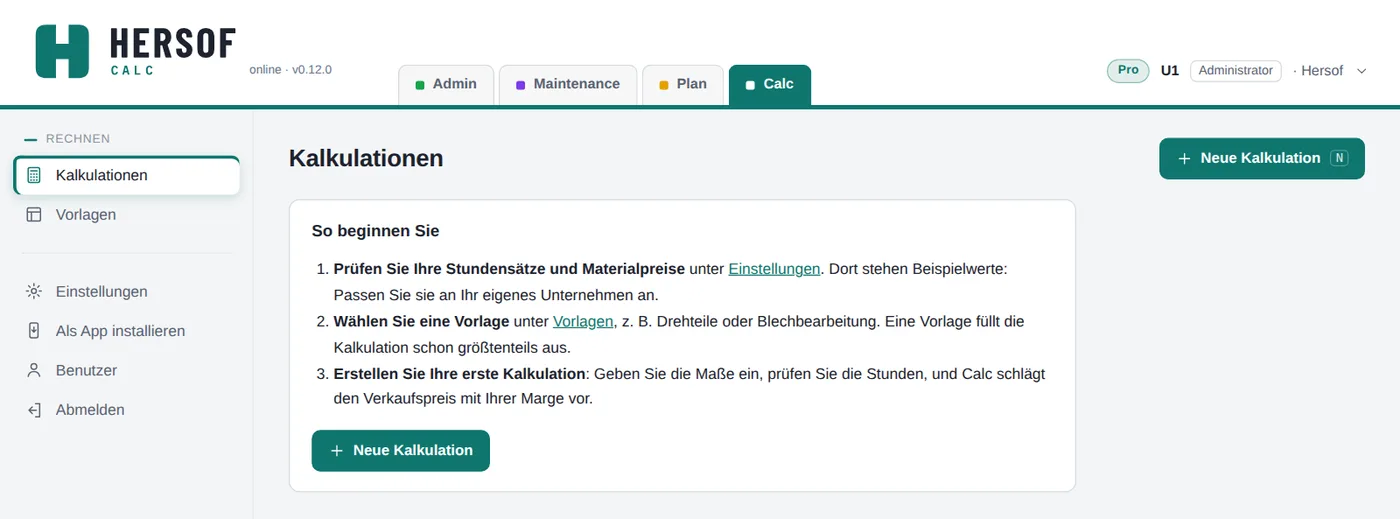The width and height of the screenshot is (1400, 519).
Task: Click 'Erstellen Sie Ihre erste Kalkulation' text
Action: (x=459, y=373)
